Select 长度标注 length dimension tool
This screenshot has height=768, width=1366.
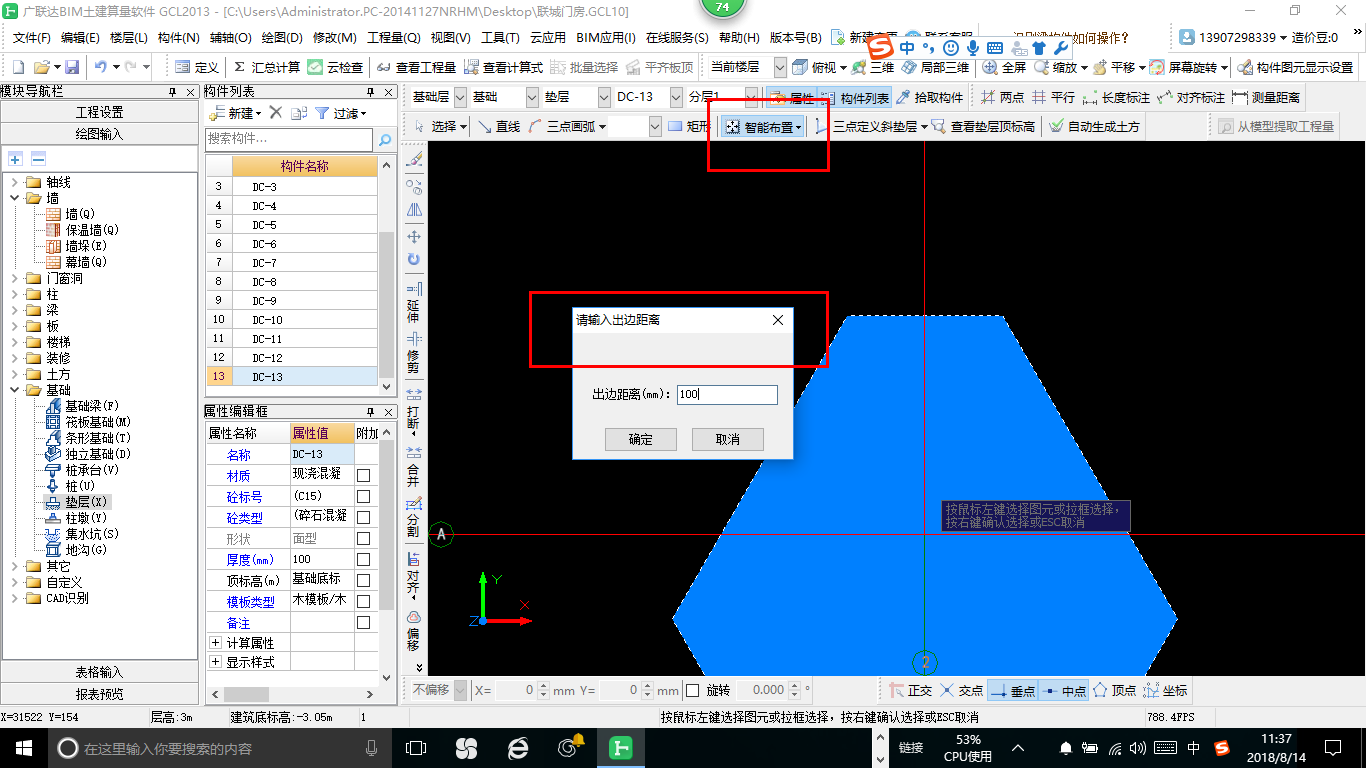click(x=1117, y=97)
